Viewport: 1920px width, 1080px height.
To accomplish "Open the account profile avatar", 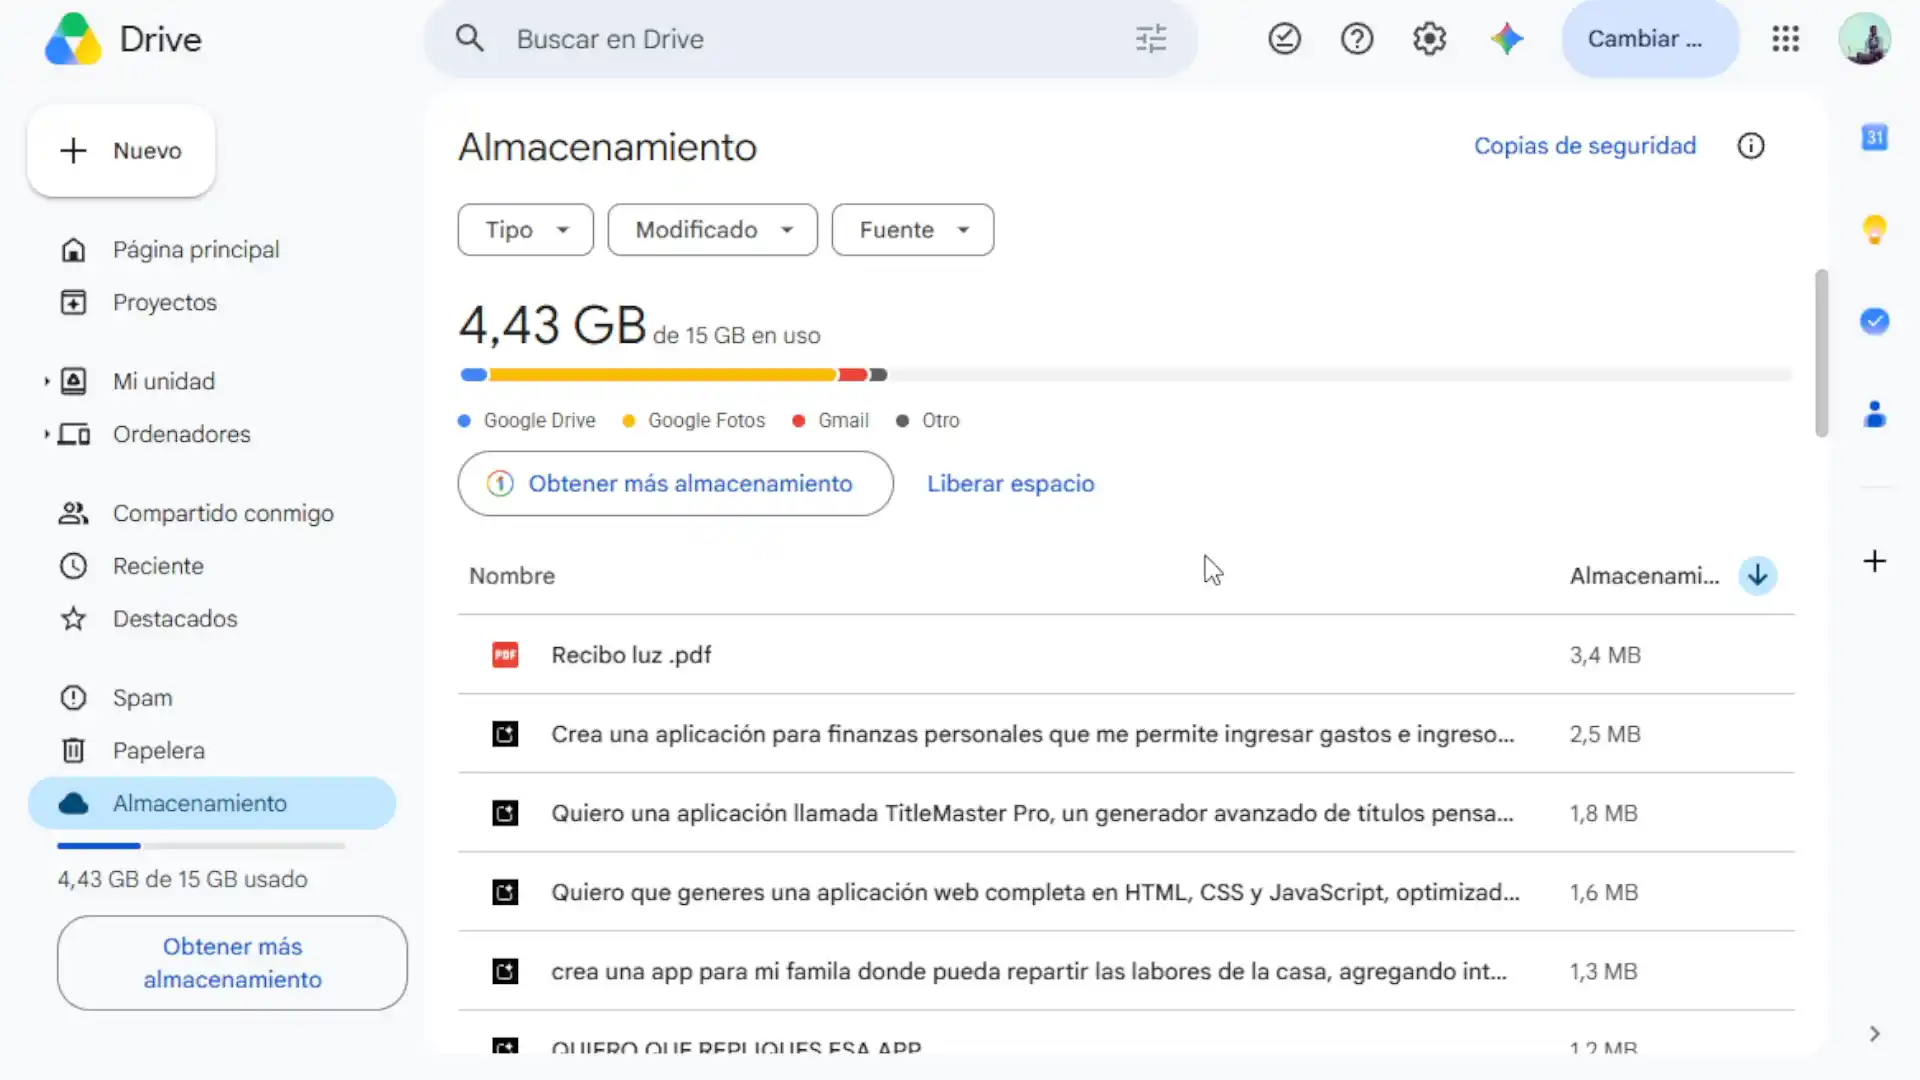I will click(1864, 39).
